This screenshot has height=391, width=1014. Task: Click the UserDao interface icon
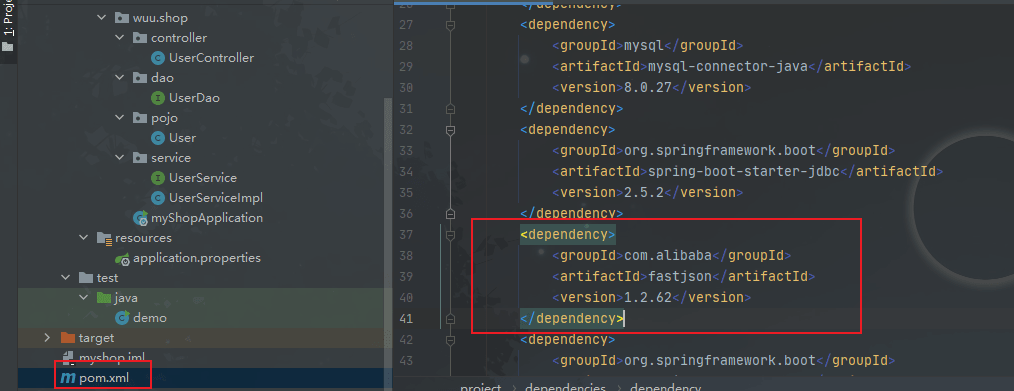[157, 98]
